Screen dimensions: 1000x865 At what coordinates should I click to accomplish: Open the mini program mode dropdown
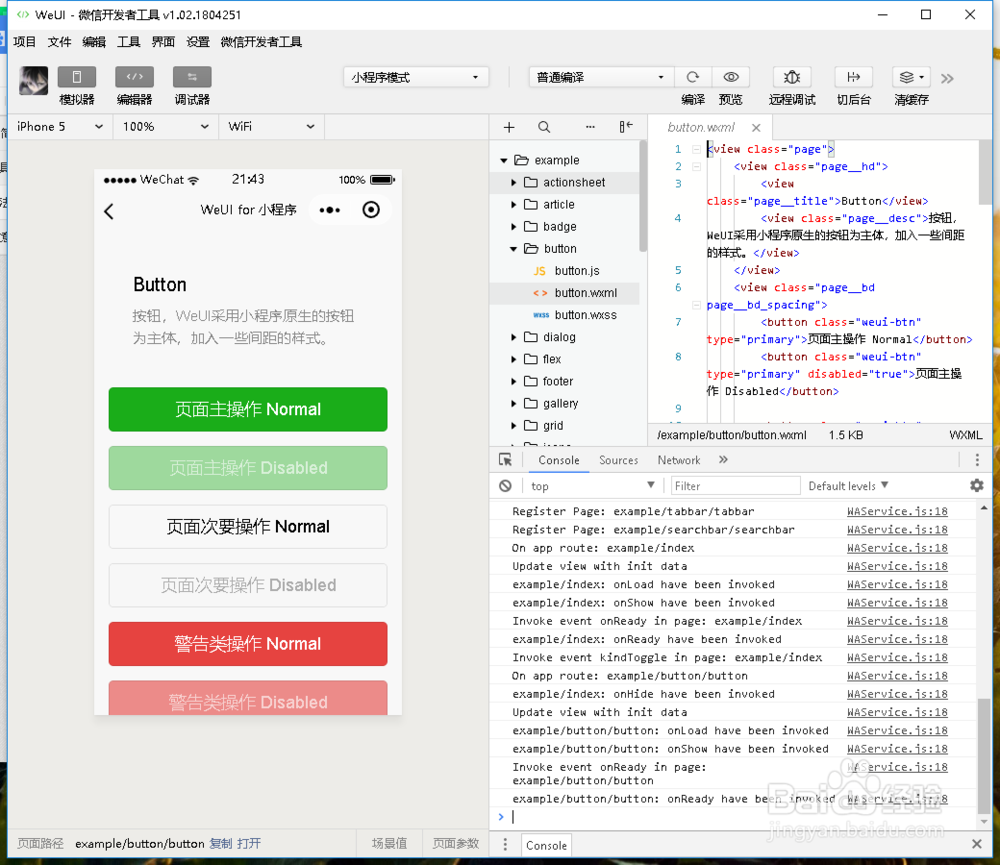416,77
